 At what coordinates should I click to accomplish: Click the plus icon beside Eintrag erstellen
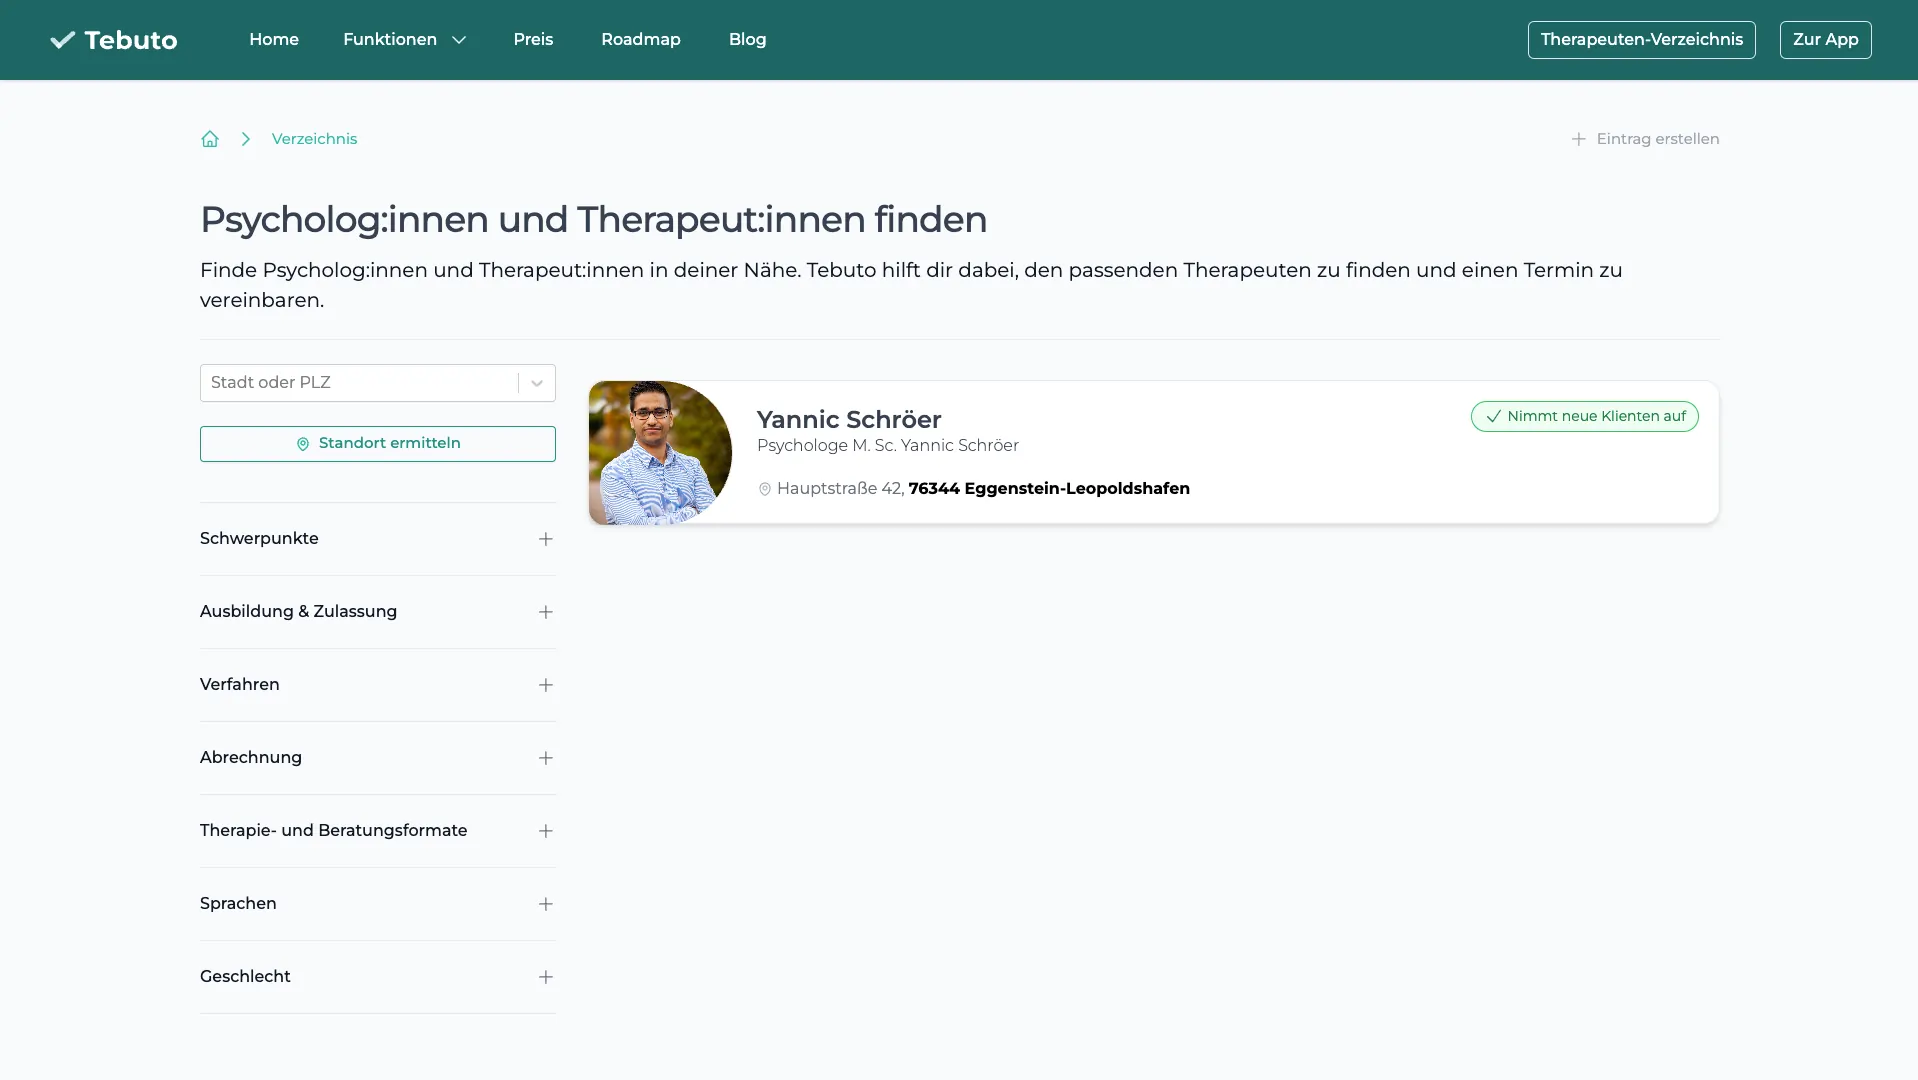1579,139
